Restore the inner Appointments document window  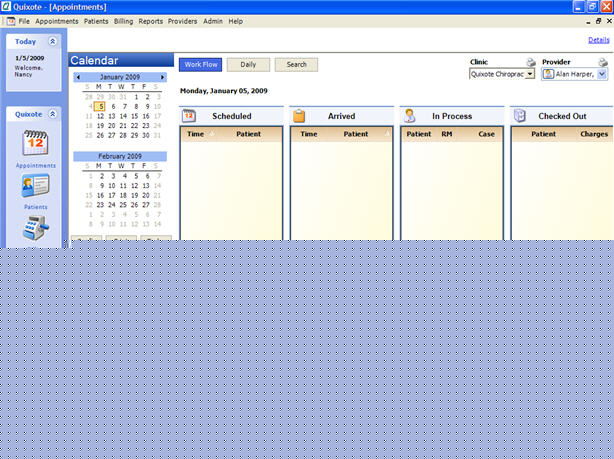click(x=598, y=21)
